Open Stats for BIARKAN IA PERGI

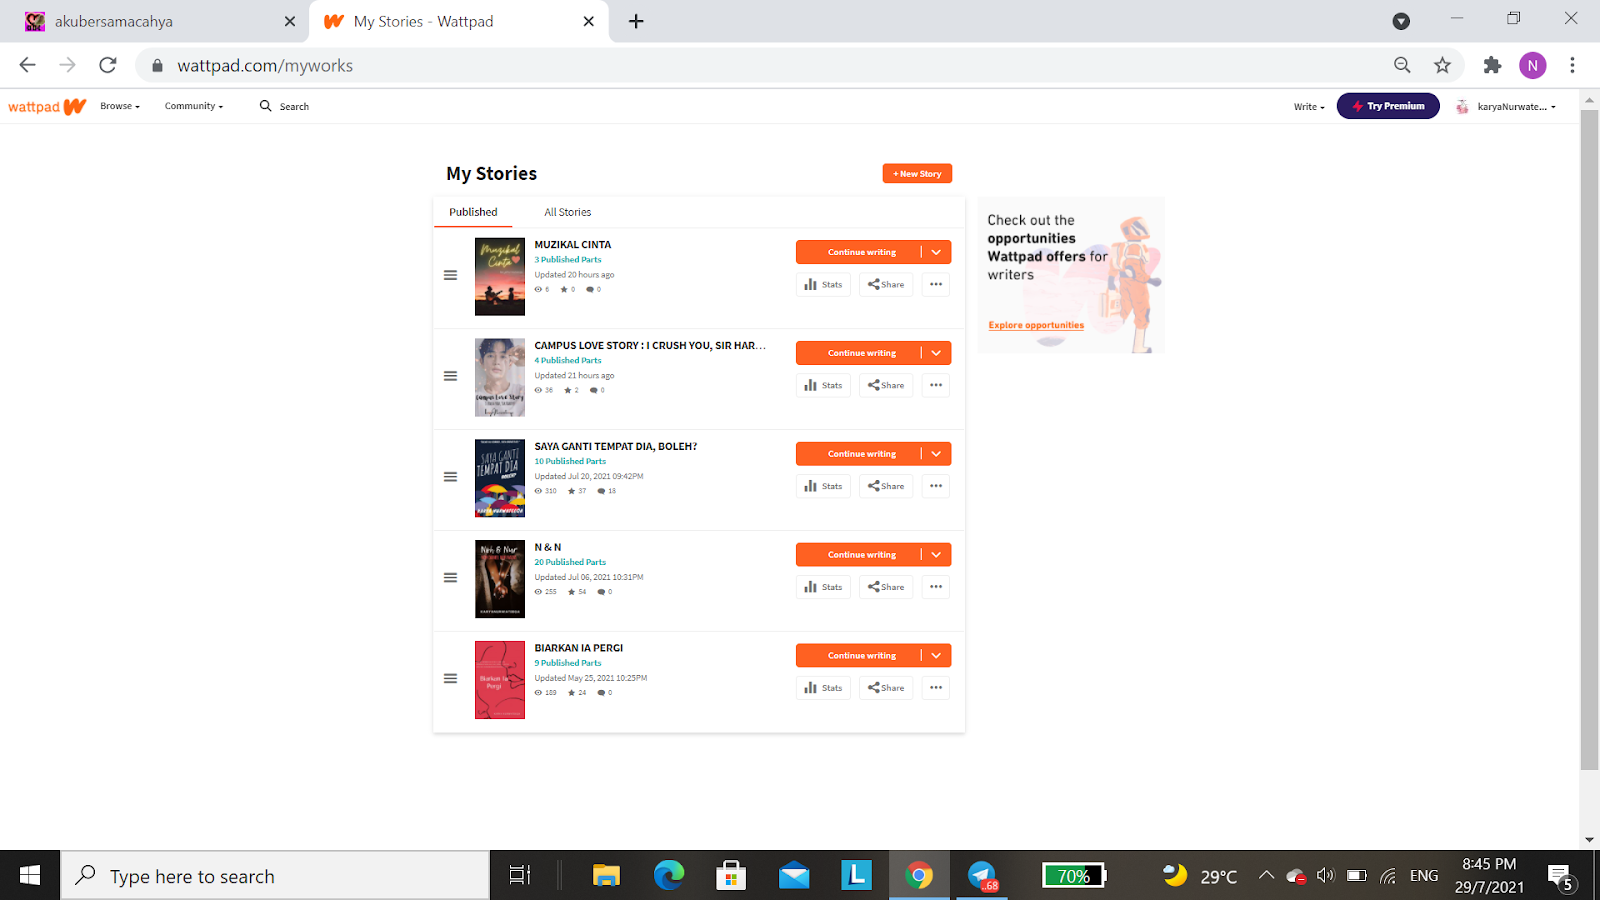point(823,688)
